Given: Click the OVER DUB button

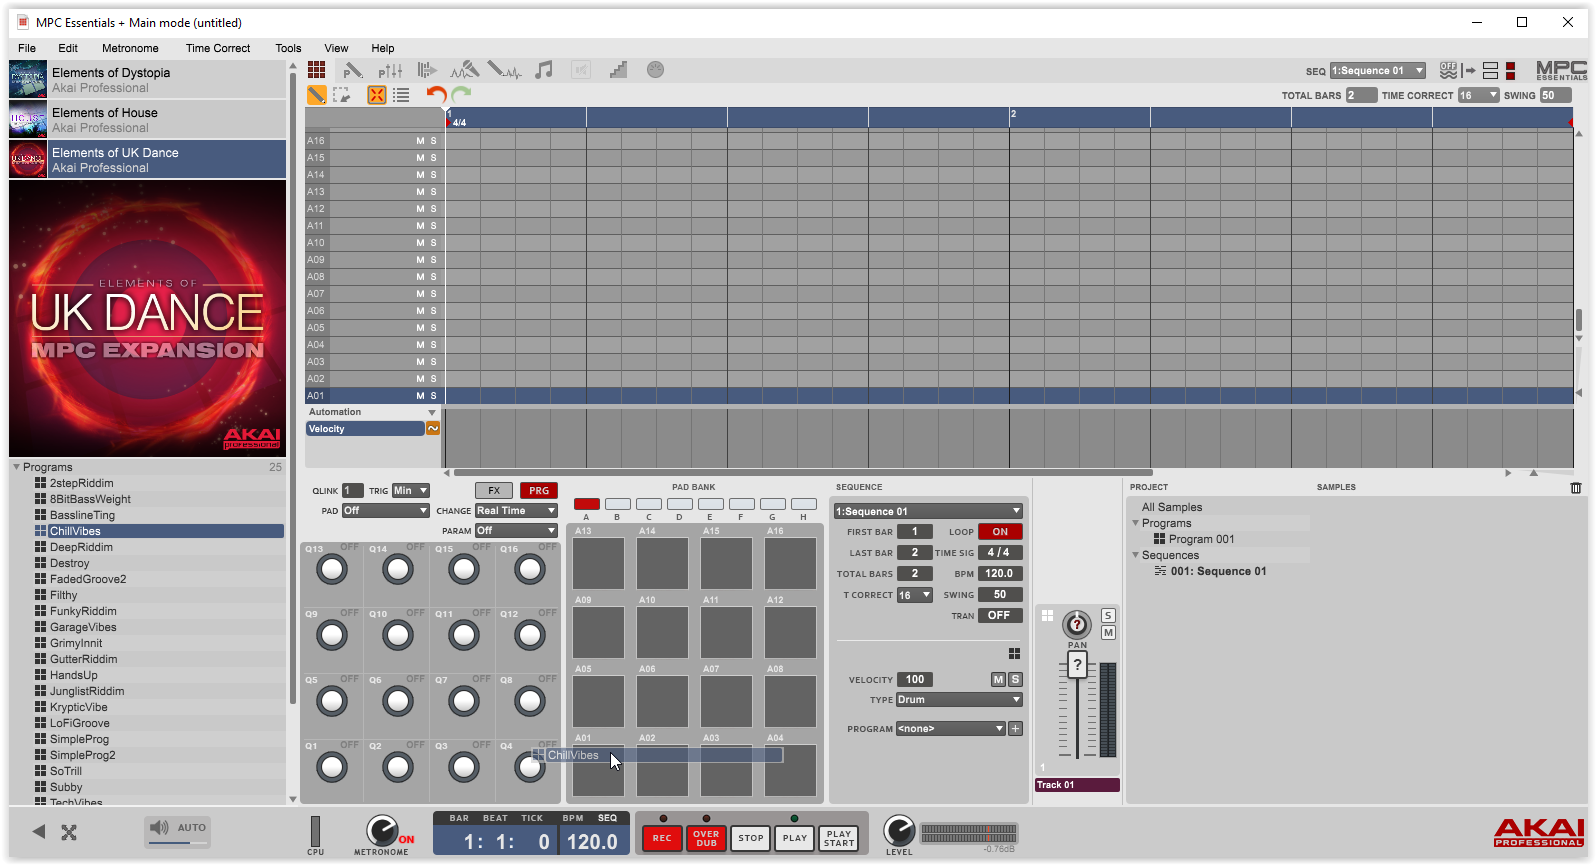Looking at the screenshot, I should pyautogui.click(x=706, y=838).
